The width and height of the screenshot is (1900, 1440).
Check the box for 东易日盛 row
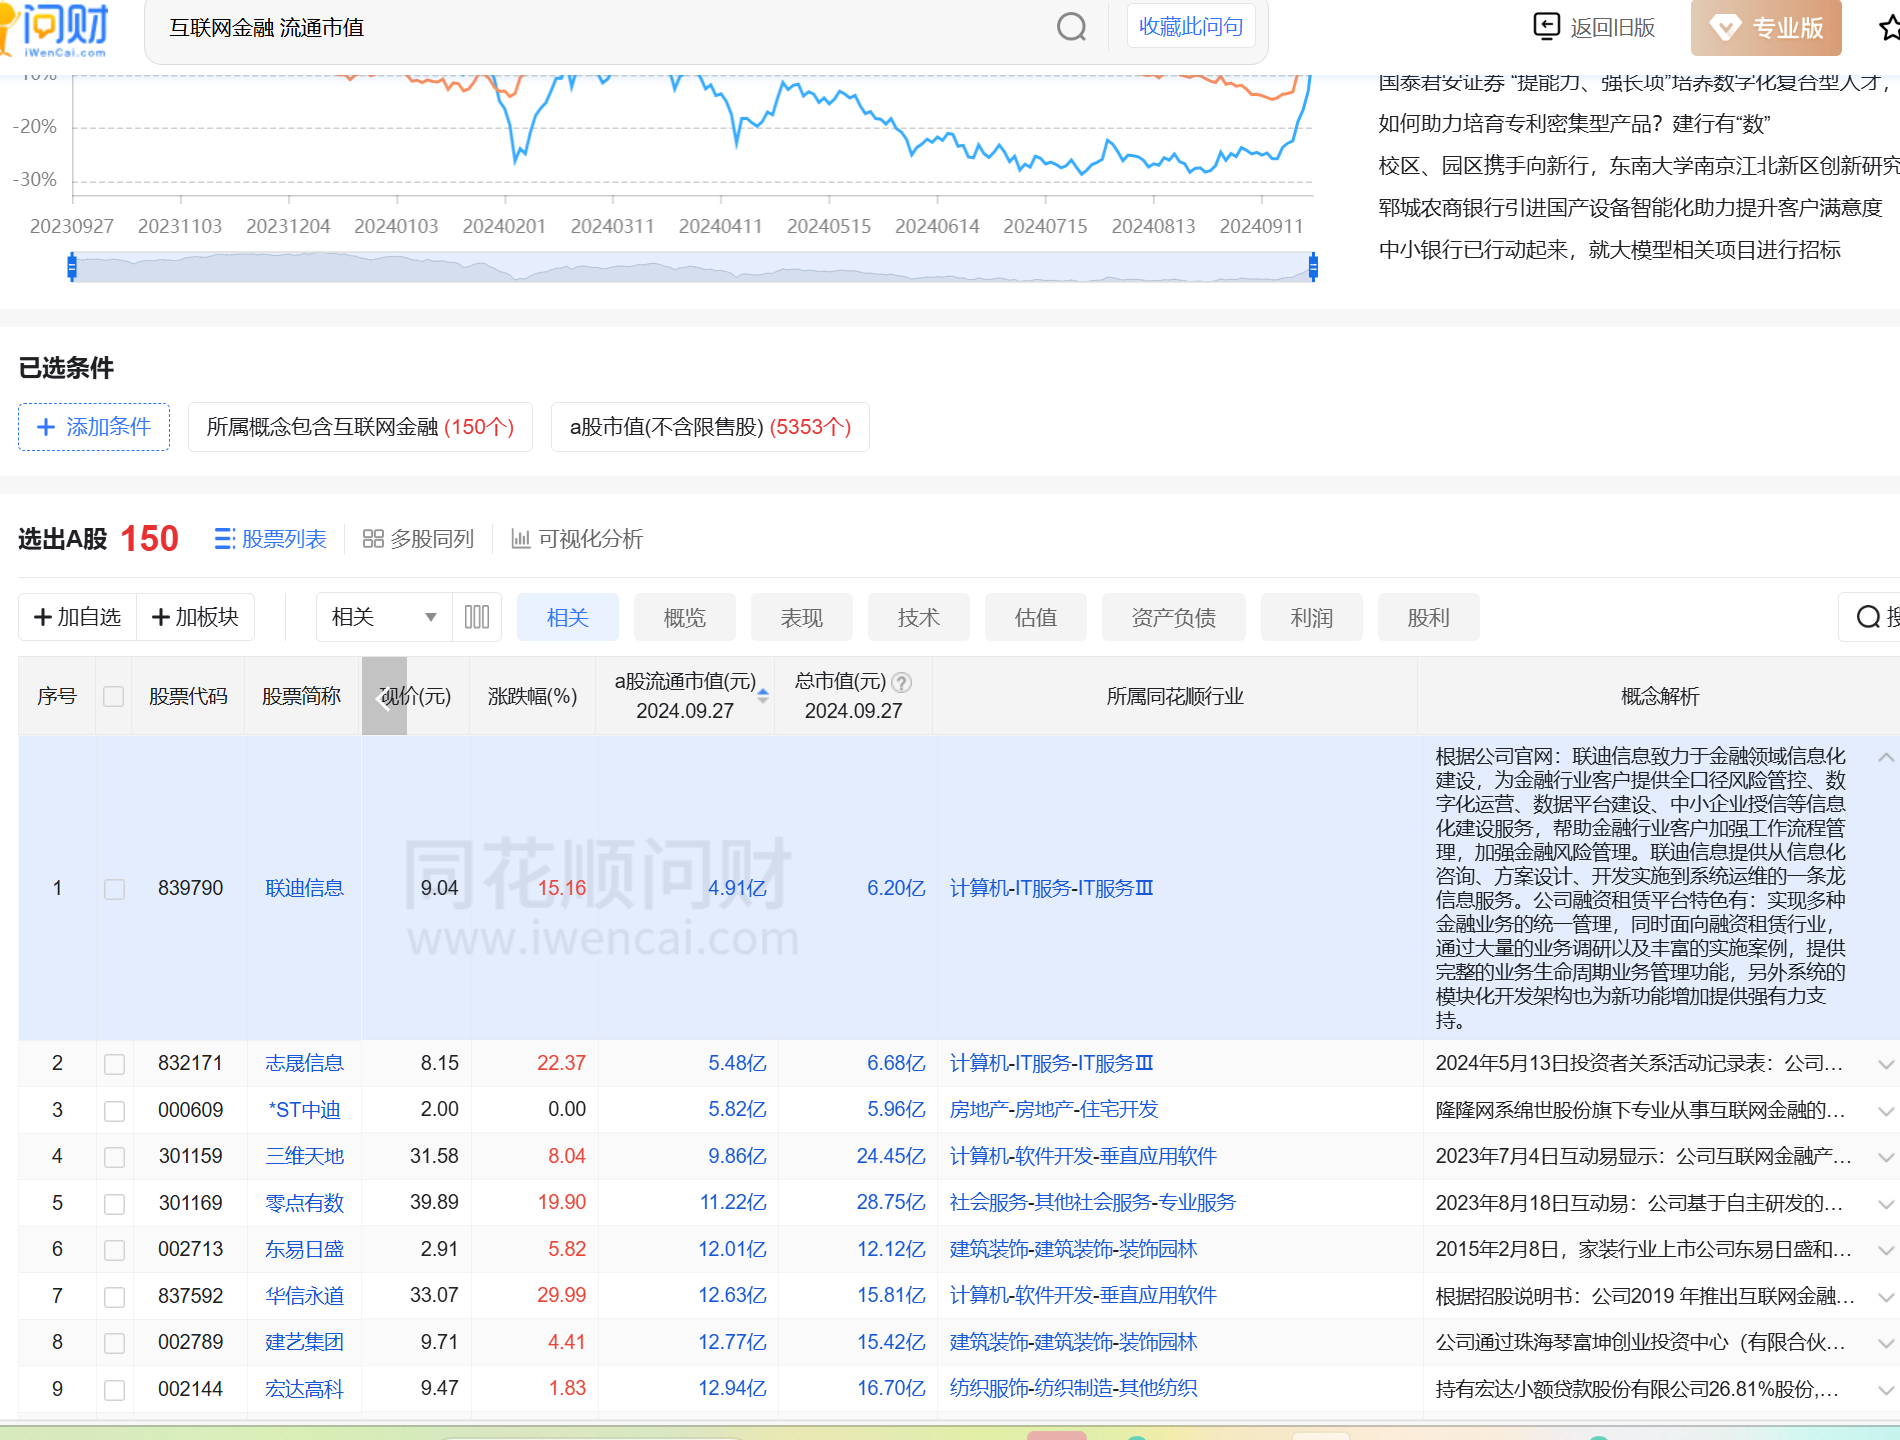click(115, 1250)
